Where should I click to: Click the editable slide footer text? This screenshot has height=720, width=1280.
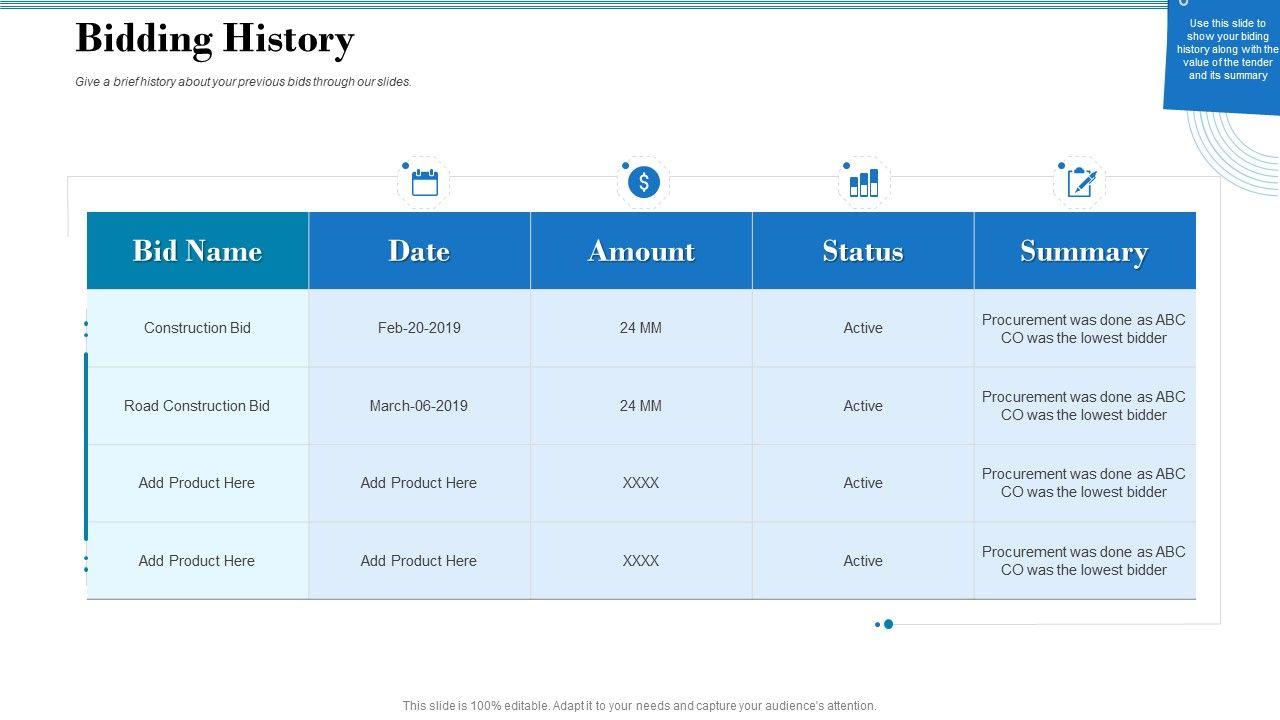tap(640, 706)
